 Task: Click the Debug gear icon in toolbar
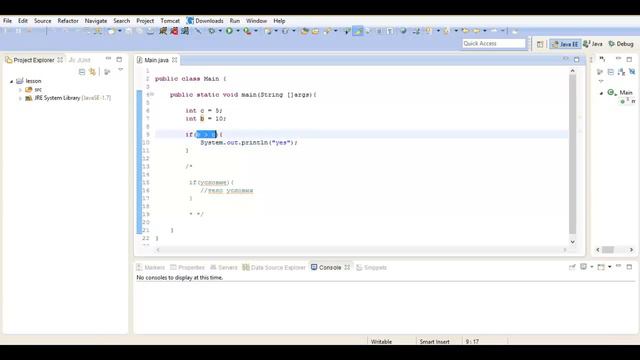(211, 31)
